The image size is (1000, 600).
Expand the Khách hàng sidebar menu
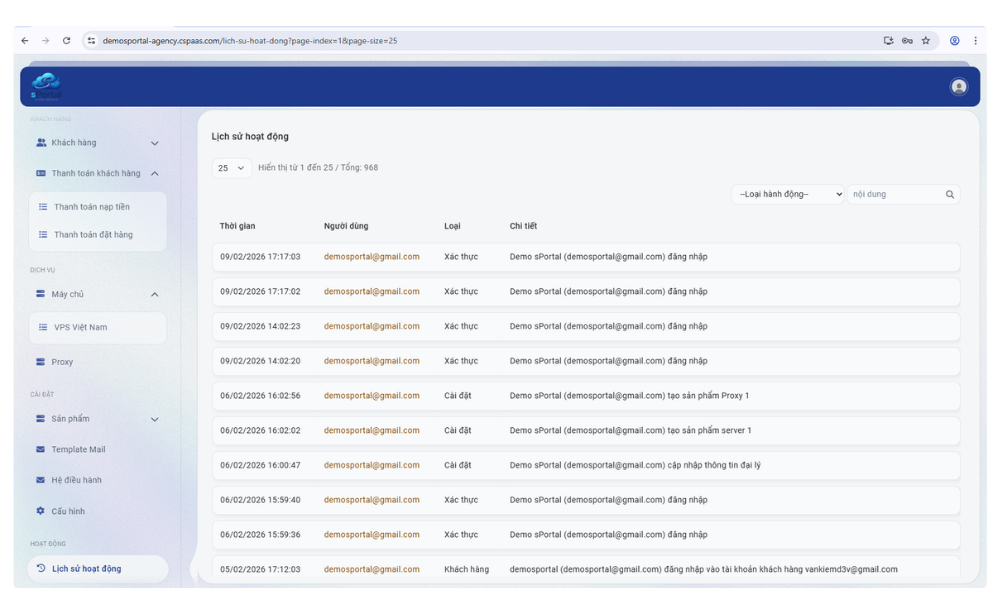pyautogui.click(x=98, y=143)
